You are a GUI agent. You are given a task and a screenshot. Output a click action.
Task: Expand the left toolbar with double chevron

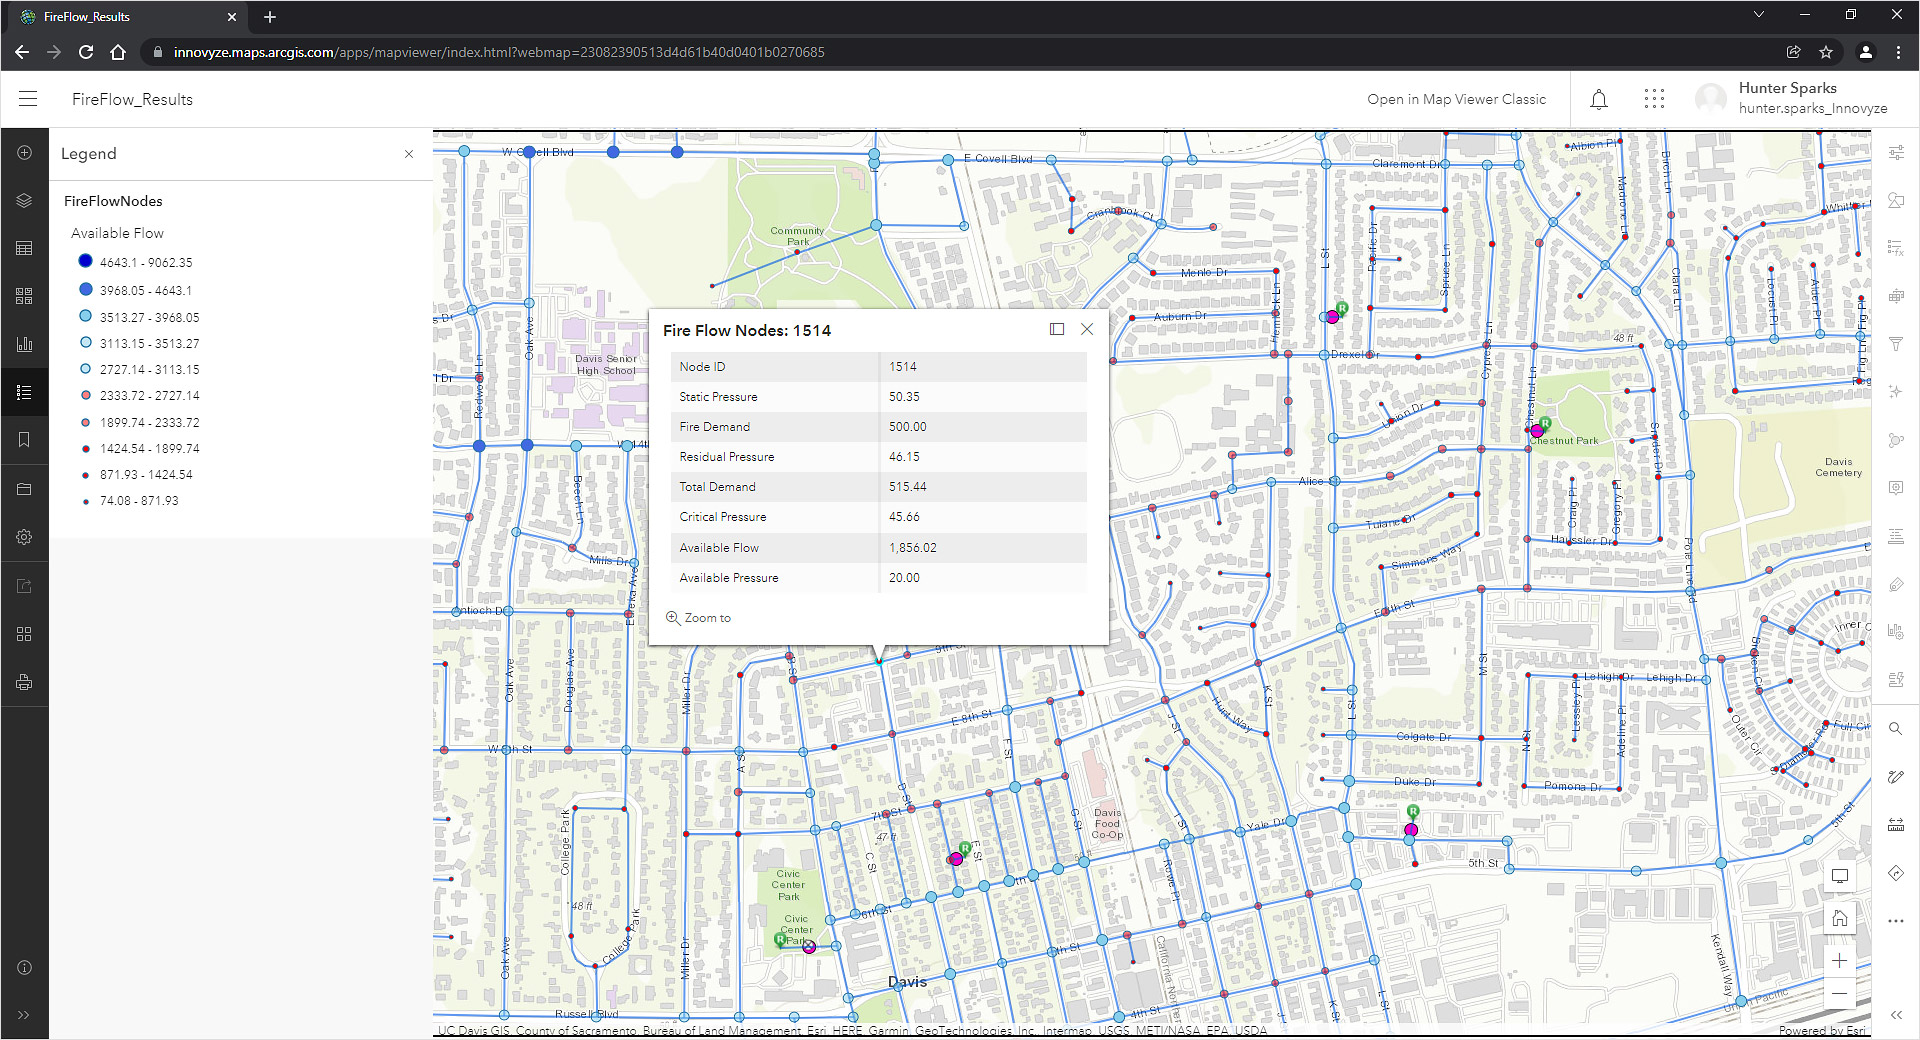click(24, 1015)
